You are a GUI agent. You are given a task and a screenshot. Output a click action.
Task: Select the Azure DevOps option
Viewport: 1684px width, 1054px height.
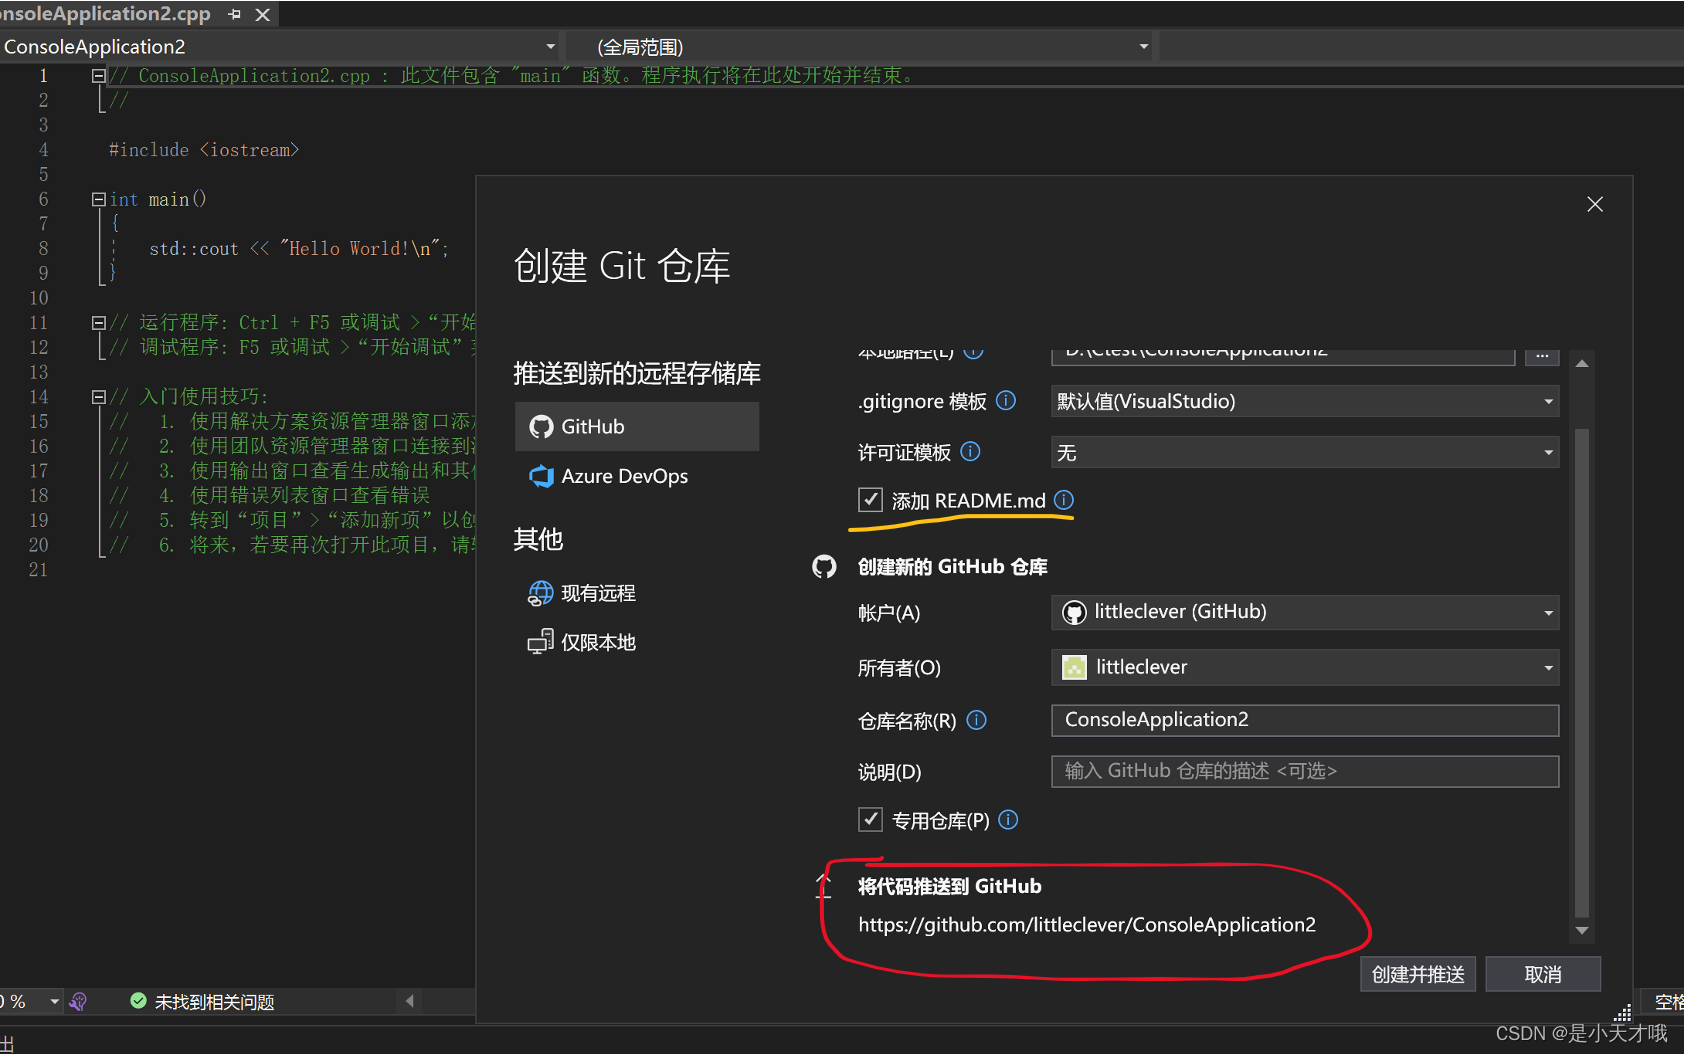(x=636, y=476)
